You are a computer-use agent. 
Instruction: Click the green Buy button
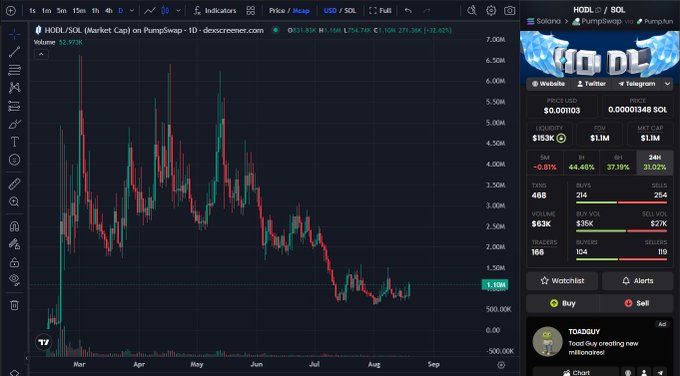[x=562, y=303]
